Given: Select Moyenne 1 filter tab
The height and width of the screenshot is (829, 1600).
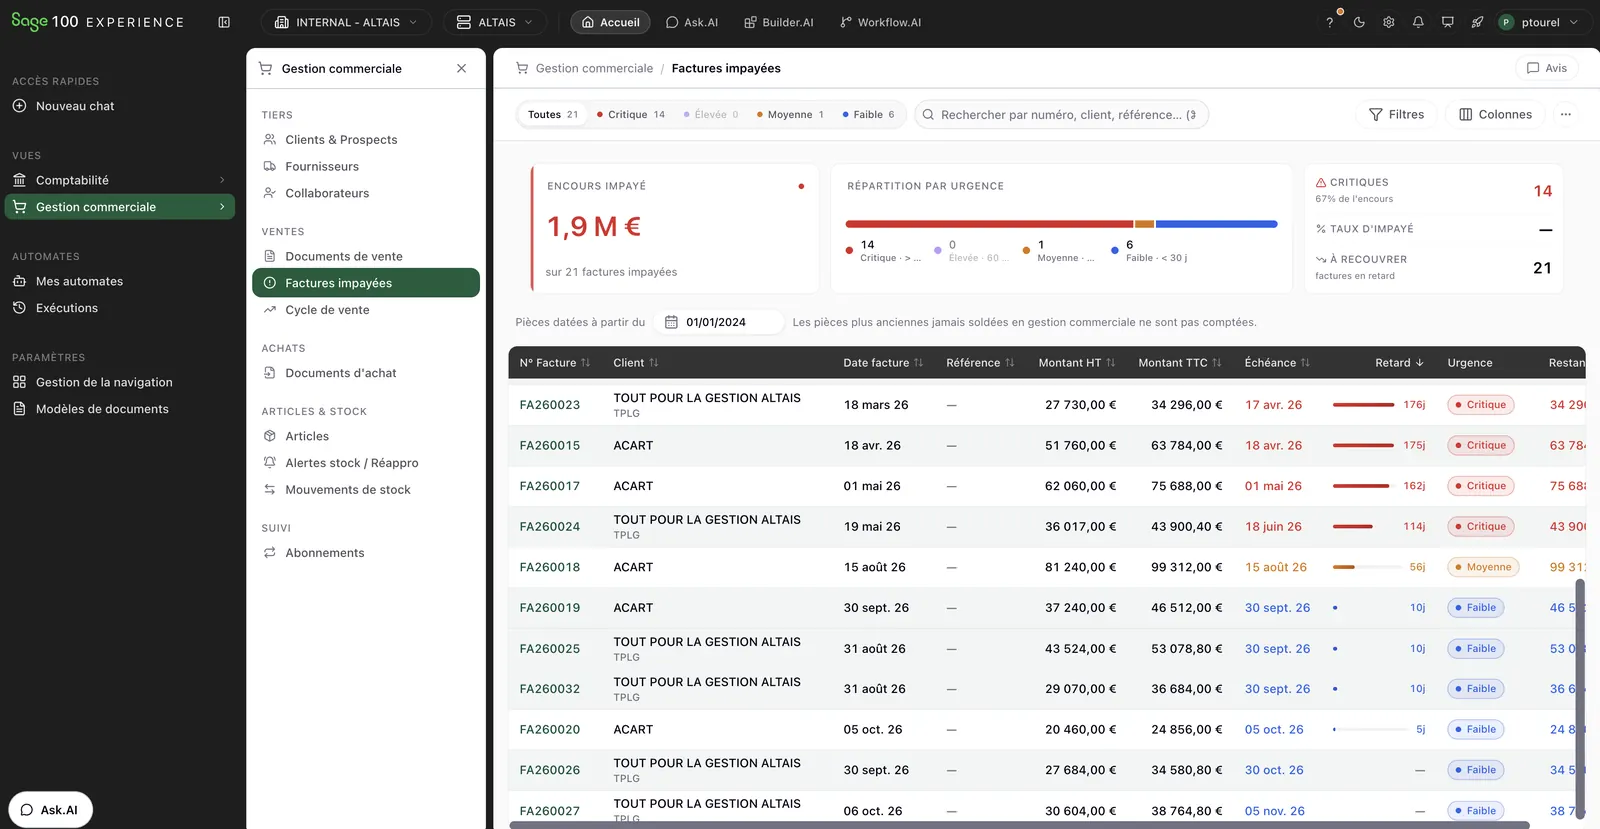Looking at the screenshot, I should click(790, 114).
